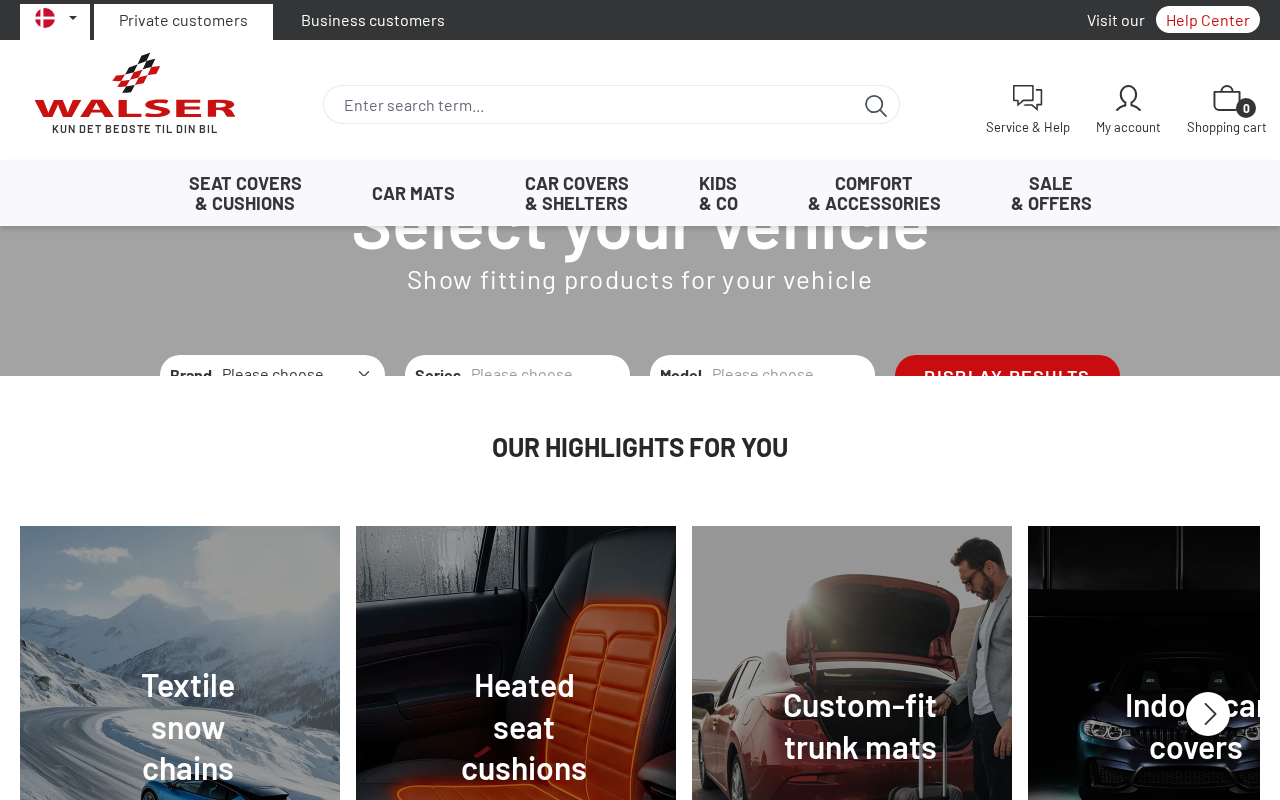Click the Walser logo
The image size is (1280, 800).
pyautogui.click(x=135, y=94)
